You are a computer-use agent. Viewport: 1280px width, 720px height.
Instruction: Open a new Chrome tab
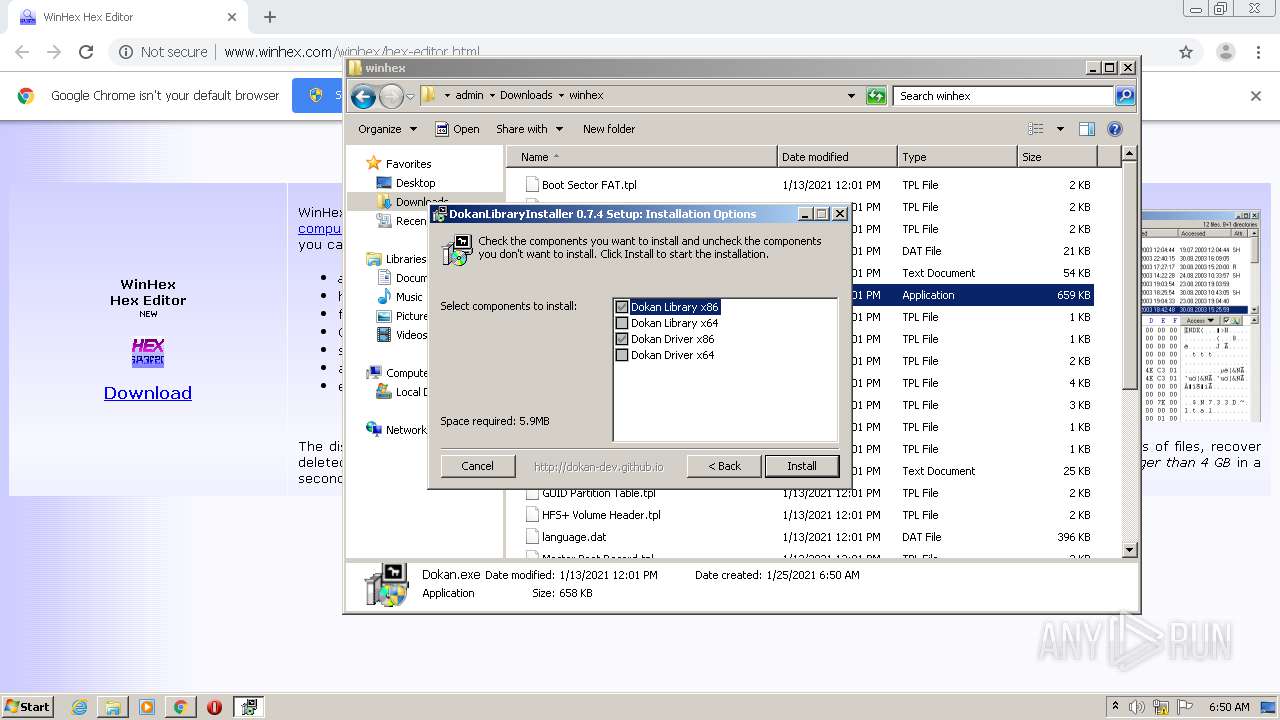[270, 17]
